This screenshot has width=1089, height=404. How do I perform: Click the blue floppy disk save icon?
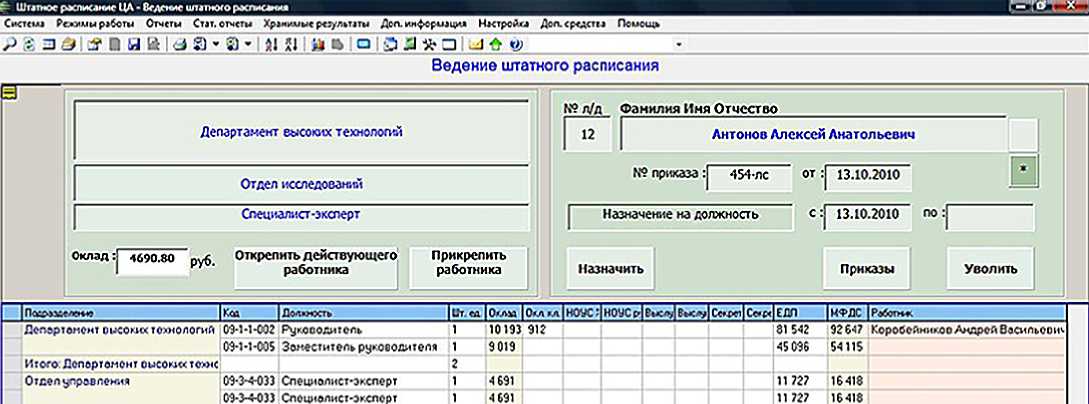132,44
